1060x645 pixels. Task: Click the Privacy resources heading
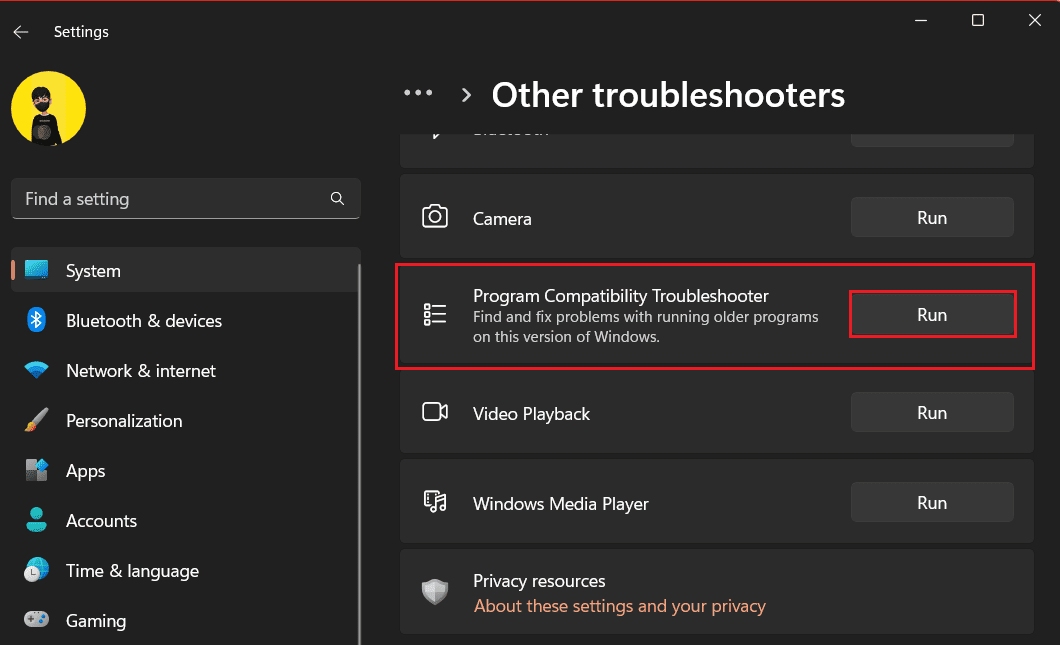pyautogui.click(x=539, y=581)
